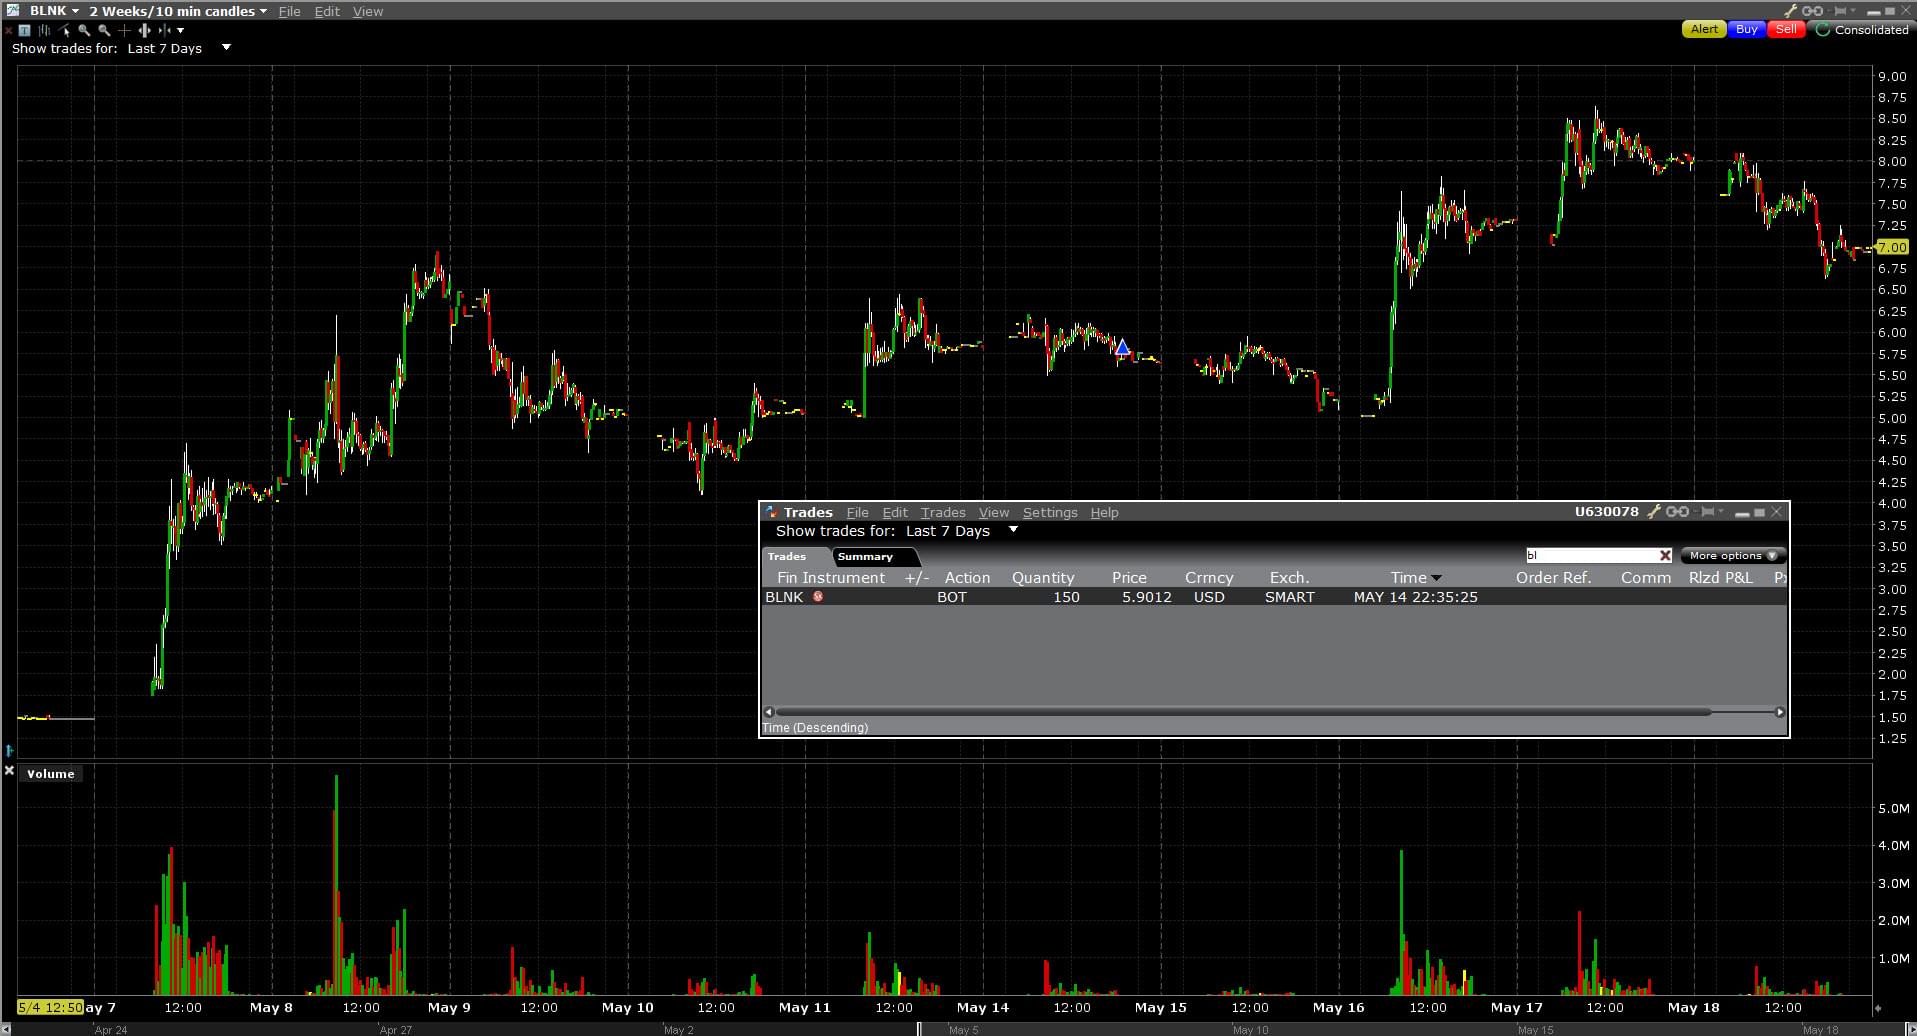
Task: Open the chart File menu
Action: click(289, 11)
